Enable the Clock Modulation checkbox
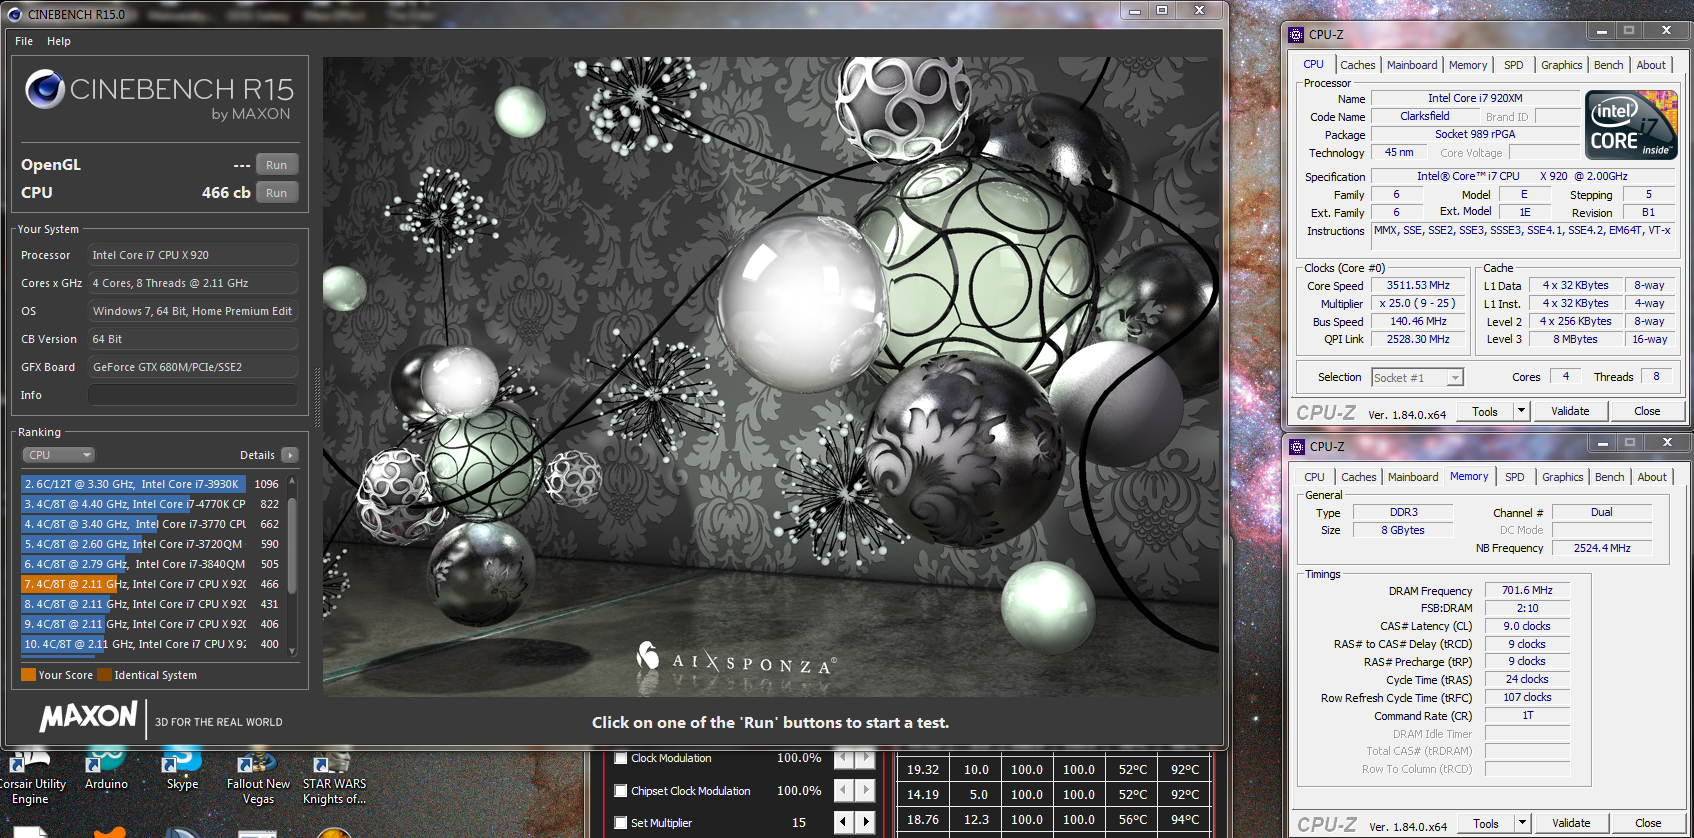This screenshot has height=838, width=1694. point(621,758)
